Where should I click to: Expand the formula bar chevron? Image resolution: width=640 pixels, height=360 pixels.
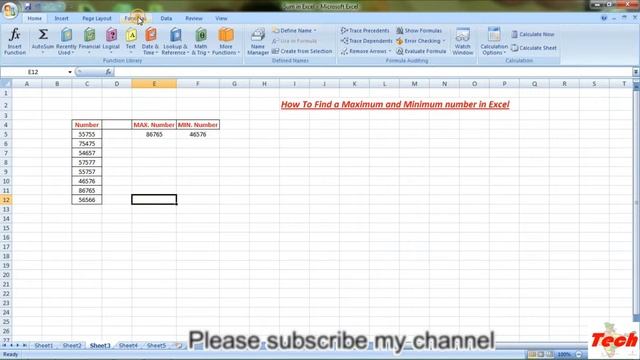(x=636, y=72)
